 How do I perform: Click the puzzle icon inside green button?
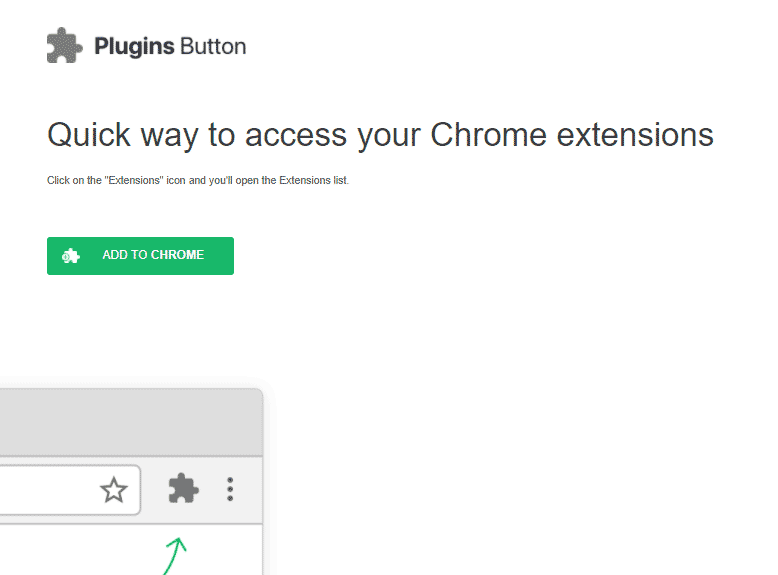pyautogui.click(x=70, y=256)
